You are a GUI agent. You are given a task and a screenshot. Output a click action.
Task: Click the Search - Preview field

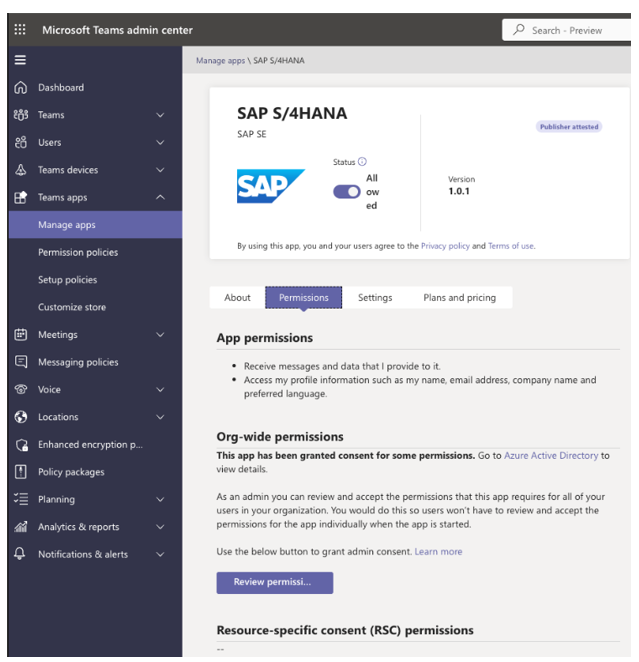click(565, 30)
